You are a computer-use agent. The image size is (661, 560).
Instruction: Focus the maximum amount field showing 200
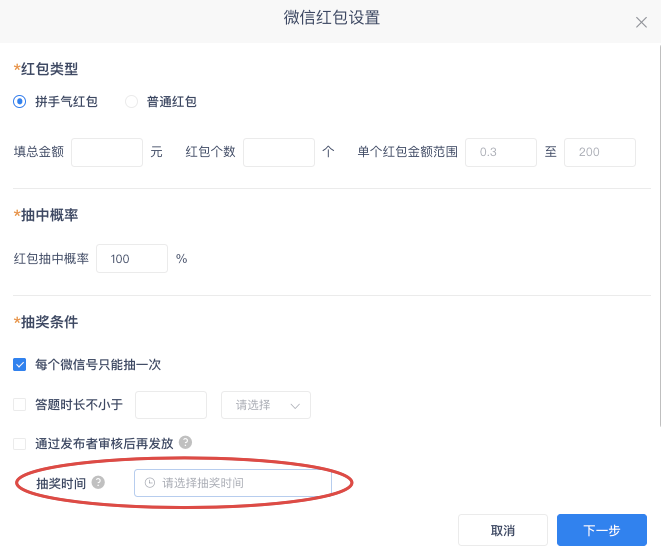[600, 152]
